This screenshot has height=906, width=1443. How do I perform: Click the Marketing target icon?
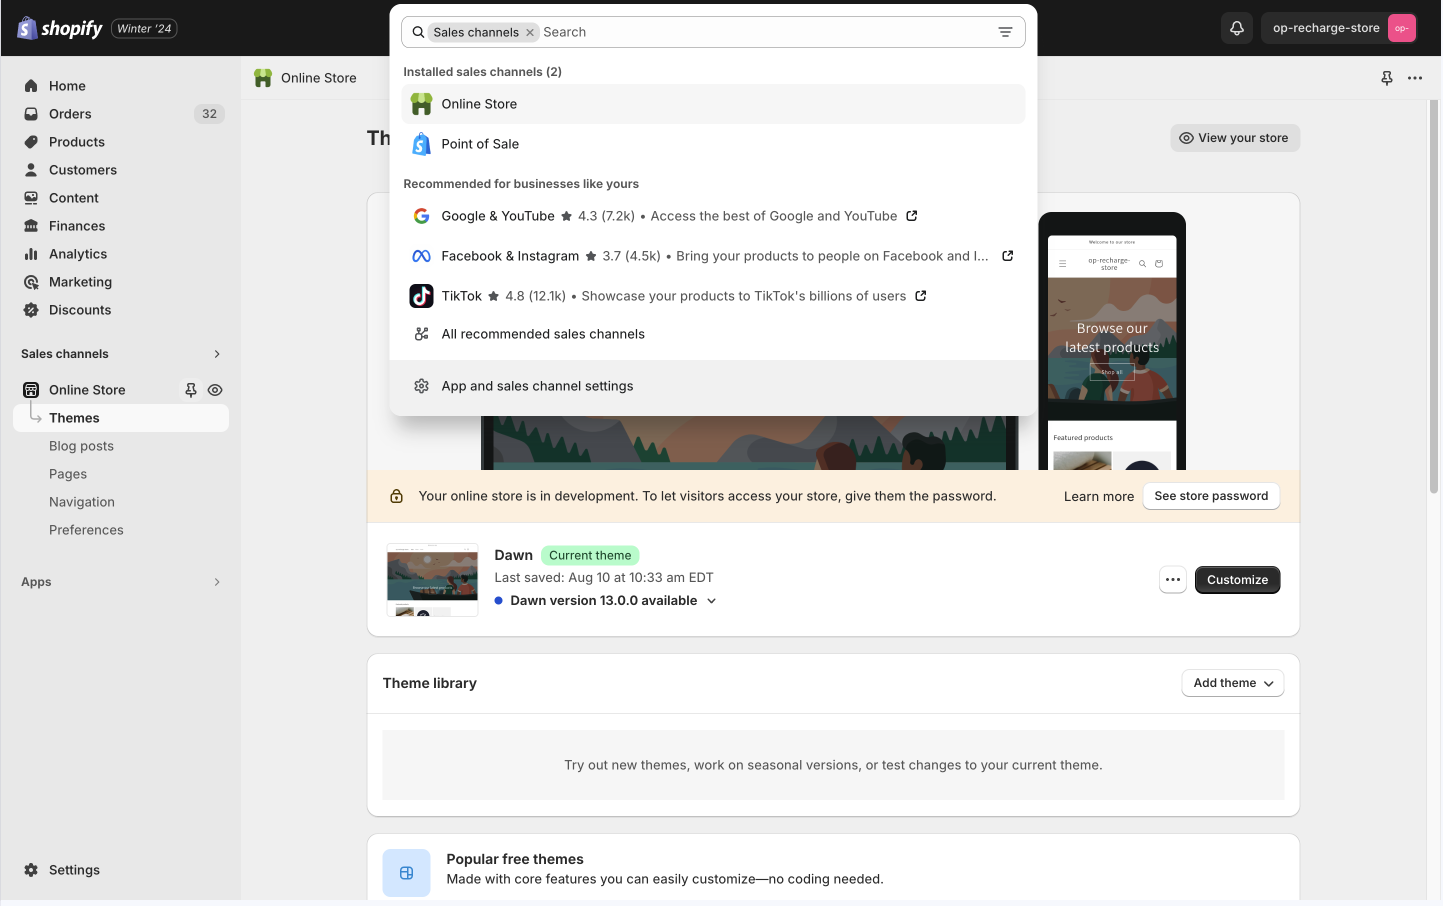pos(31,282)
